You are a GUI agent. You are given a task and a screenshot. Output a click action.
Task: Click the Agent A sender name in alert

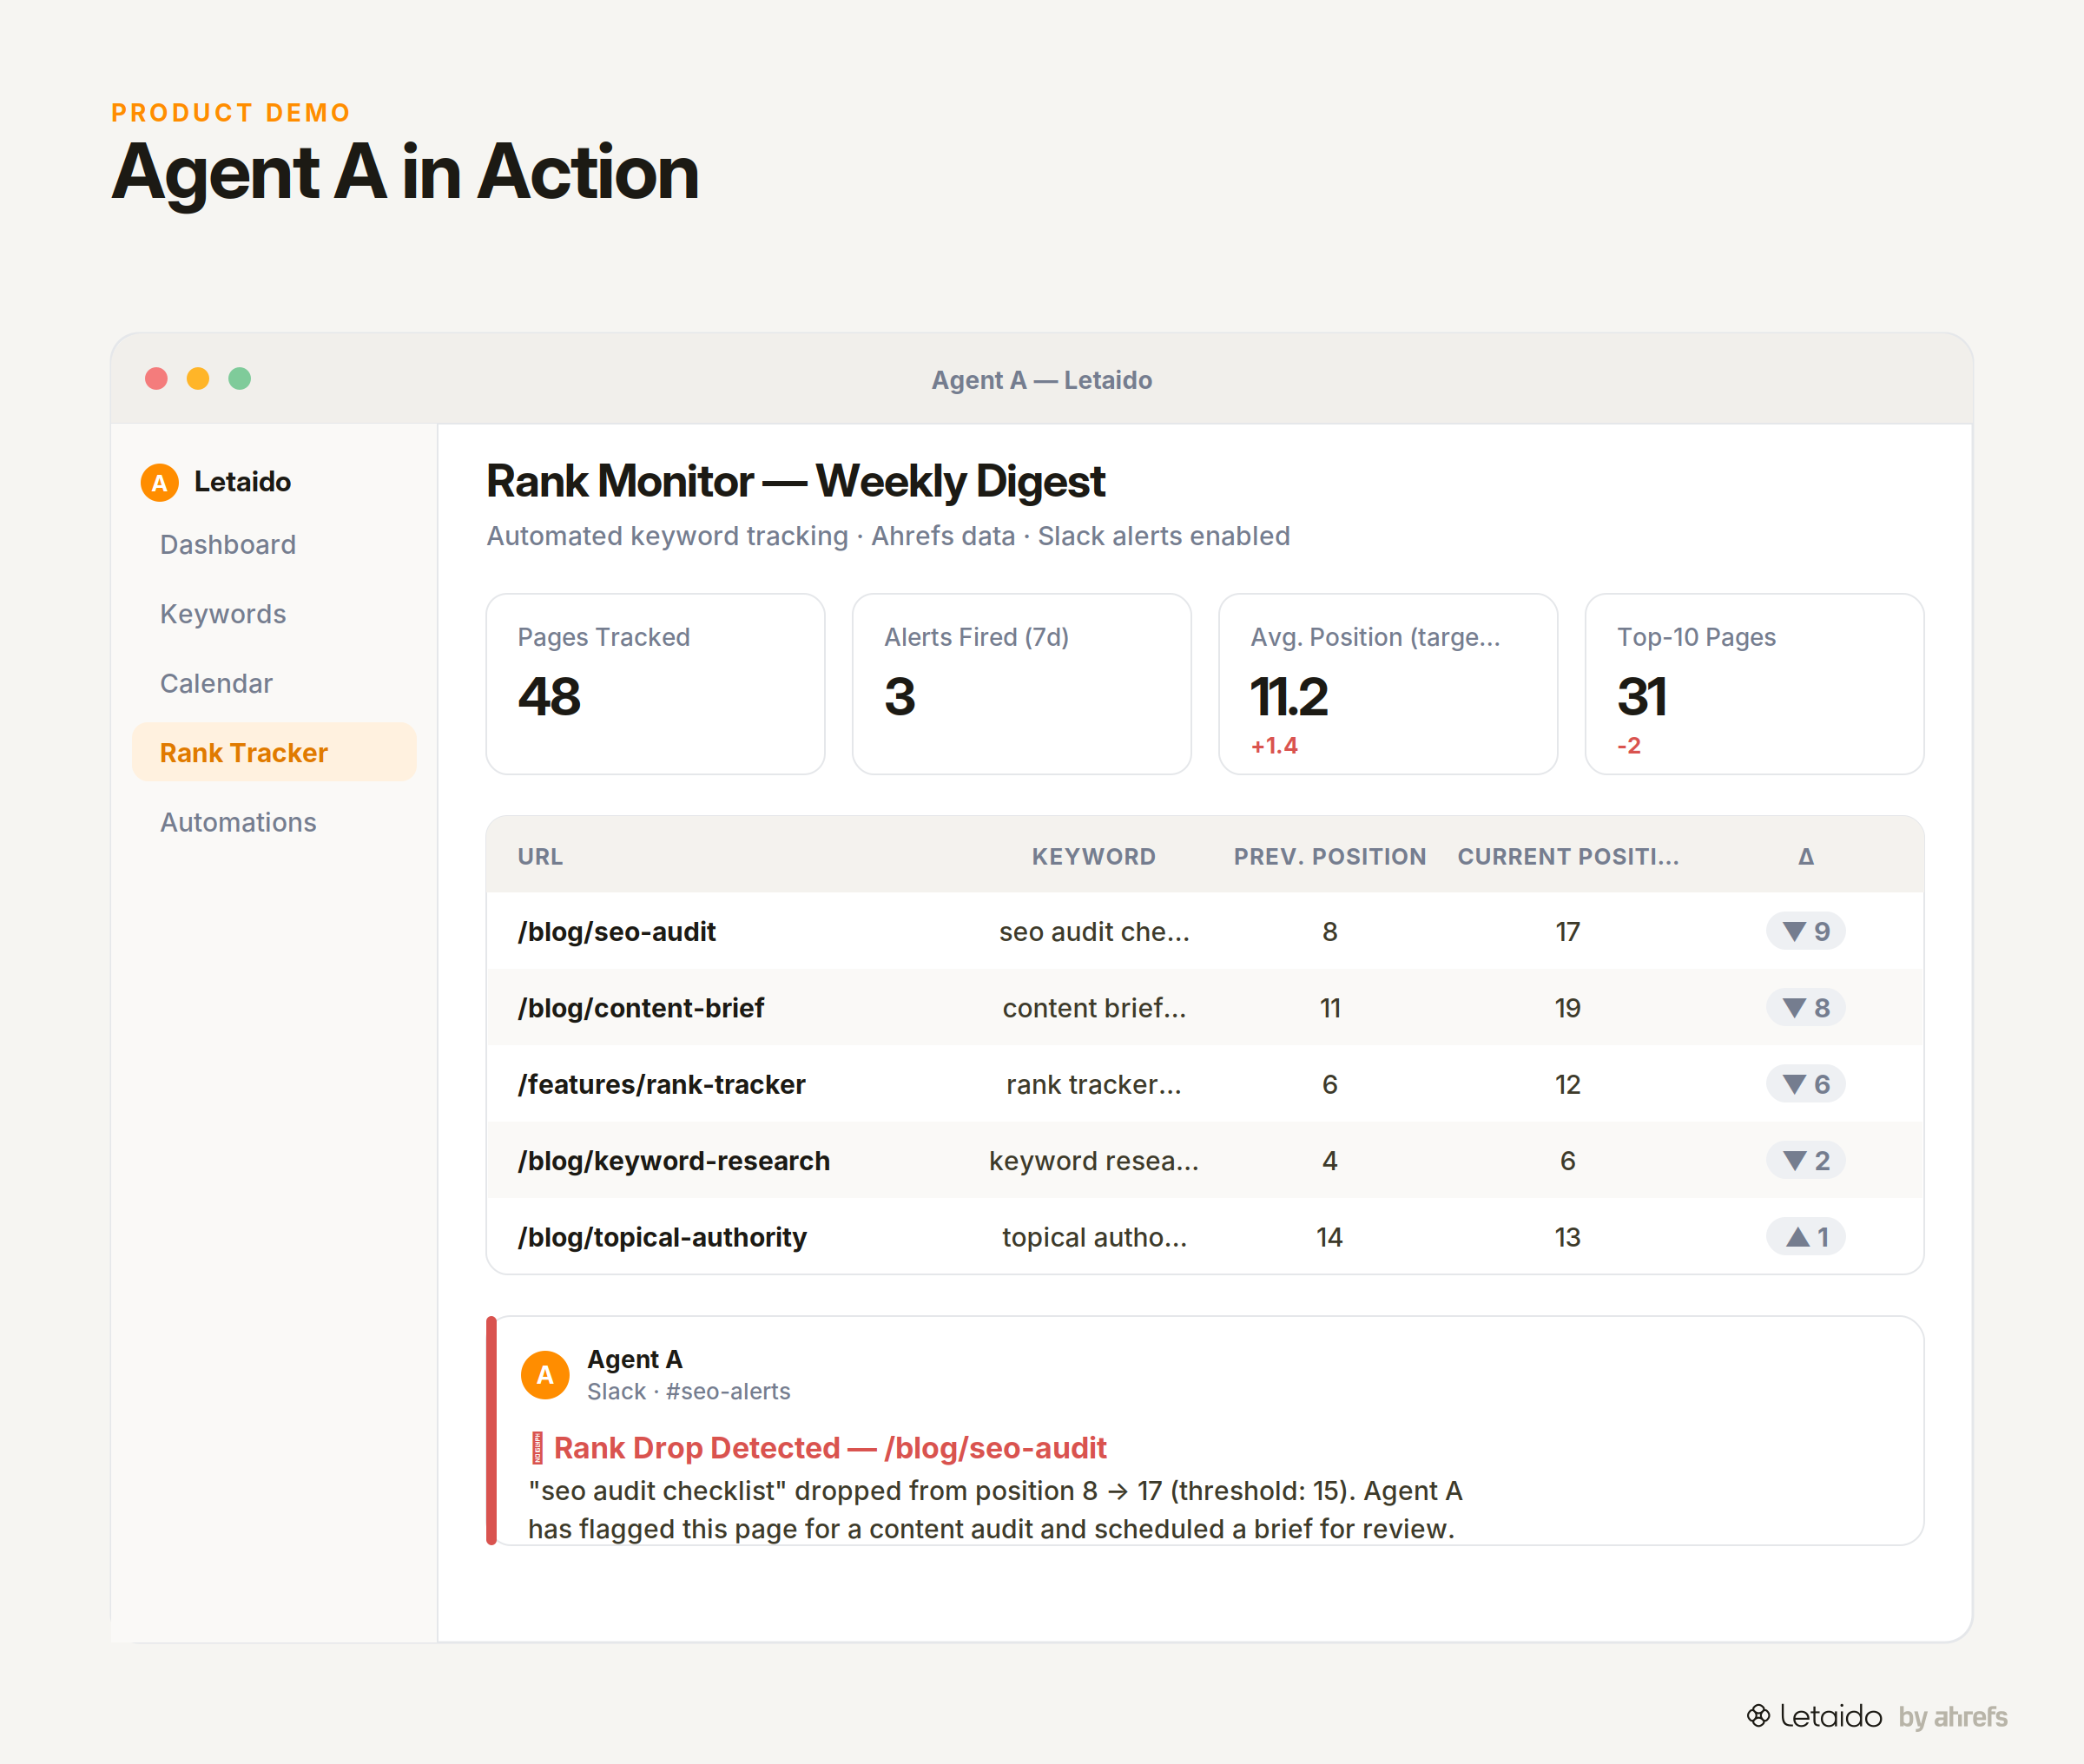tap(634, 1359)
